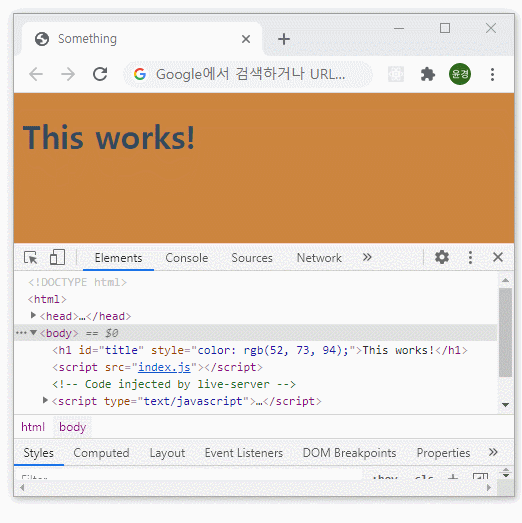Open the extensions puzzle icon
Screen dimensions: 522x523
click(x=427, y=74)
